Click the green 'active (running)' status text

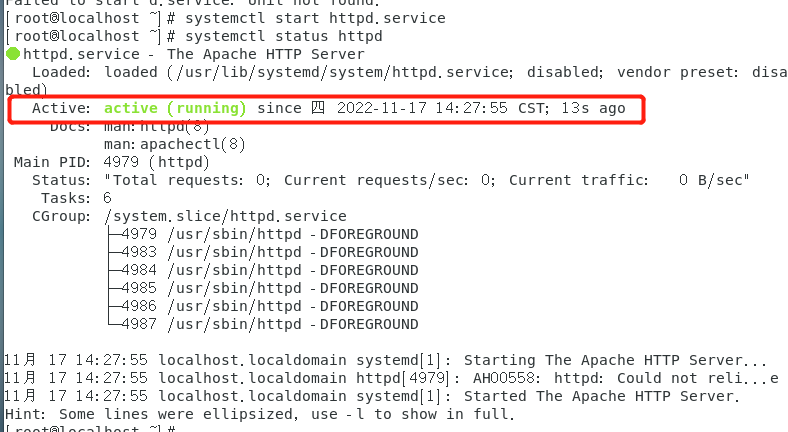pyautogui.click(x=175, y=108)
